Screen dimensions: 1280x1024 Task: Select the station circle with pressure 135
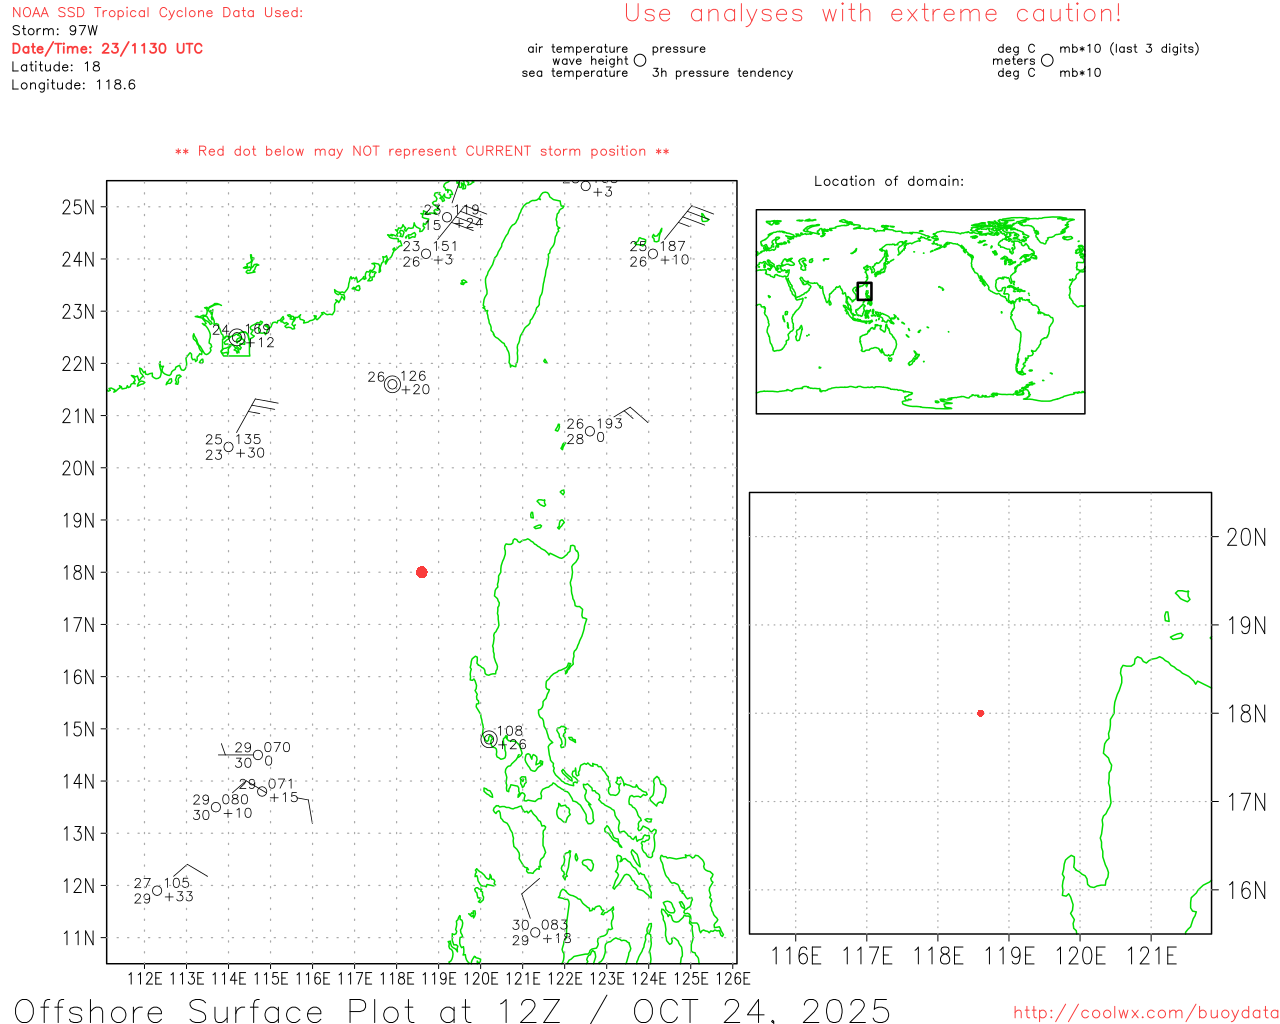[229, 447]
